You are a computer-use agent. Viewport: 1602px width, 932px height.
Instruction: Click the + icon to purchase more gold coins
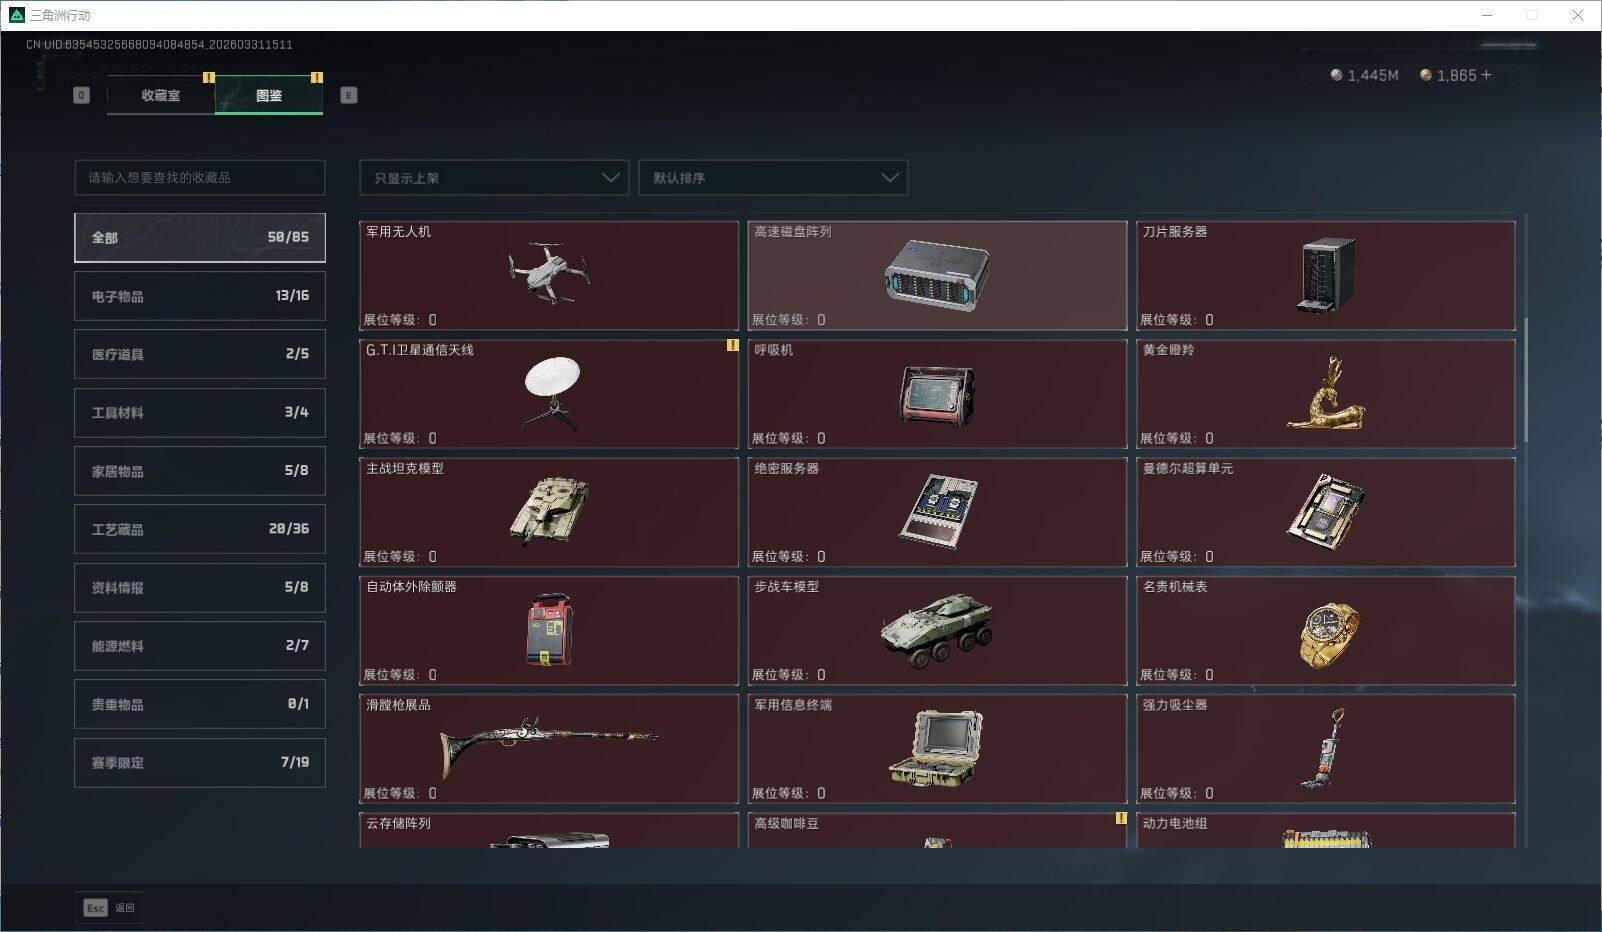1489,74
